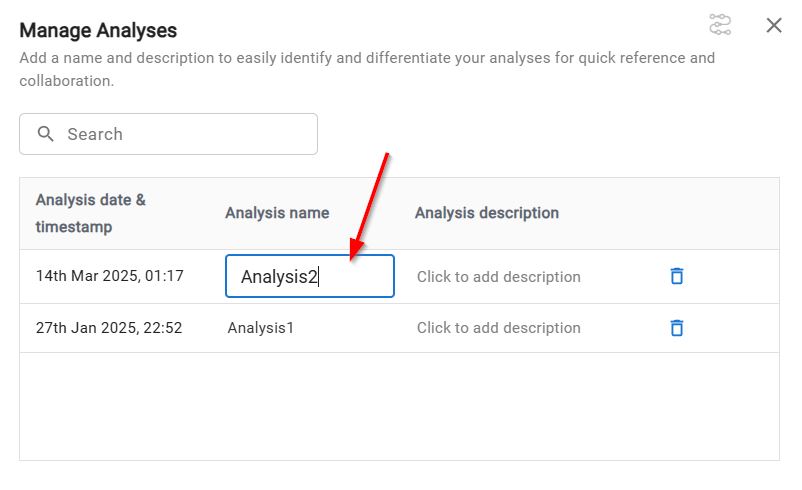Focus the Search input field
The image size is (802, 490).
click(x=180, y=134)
